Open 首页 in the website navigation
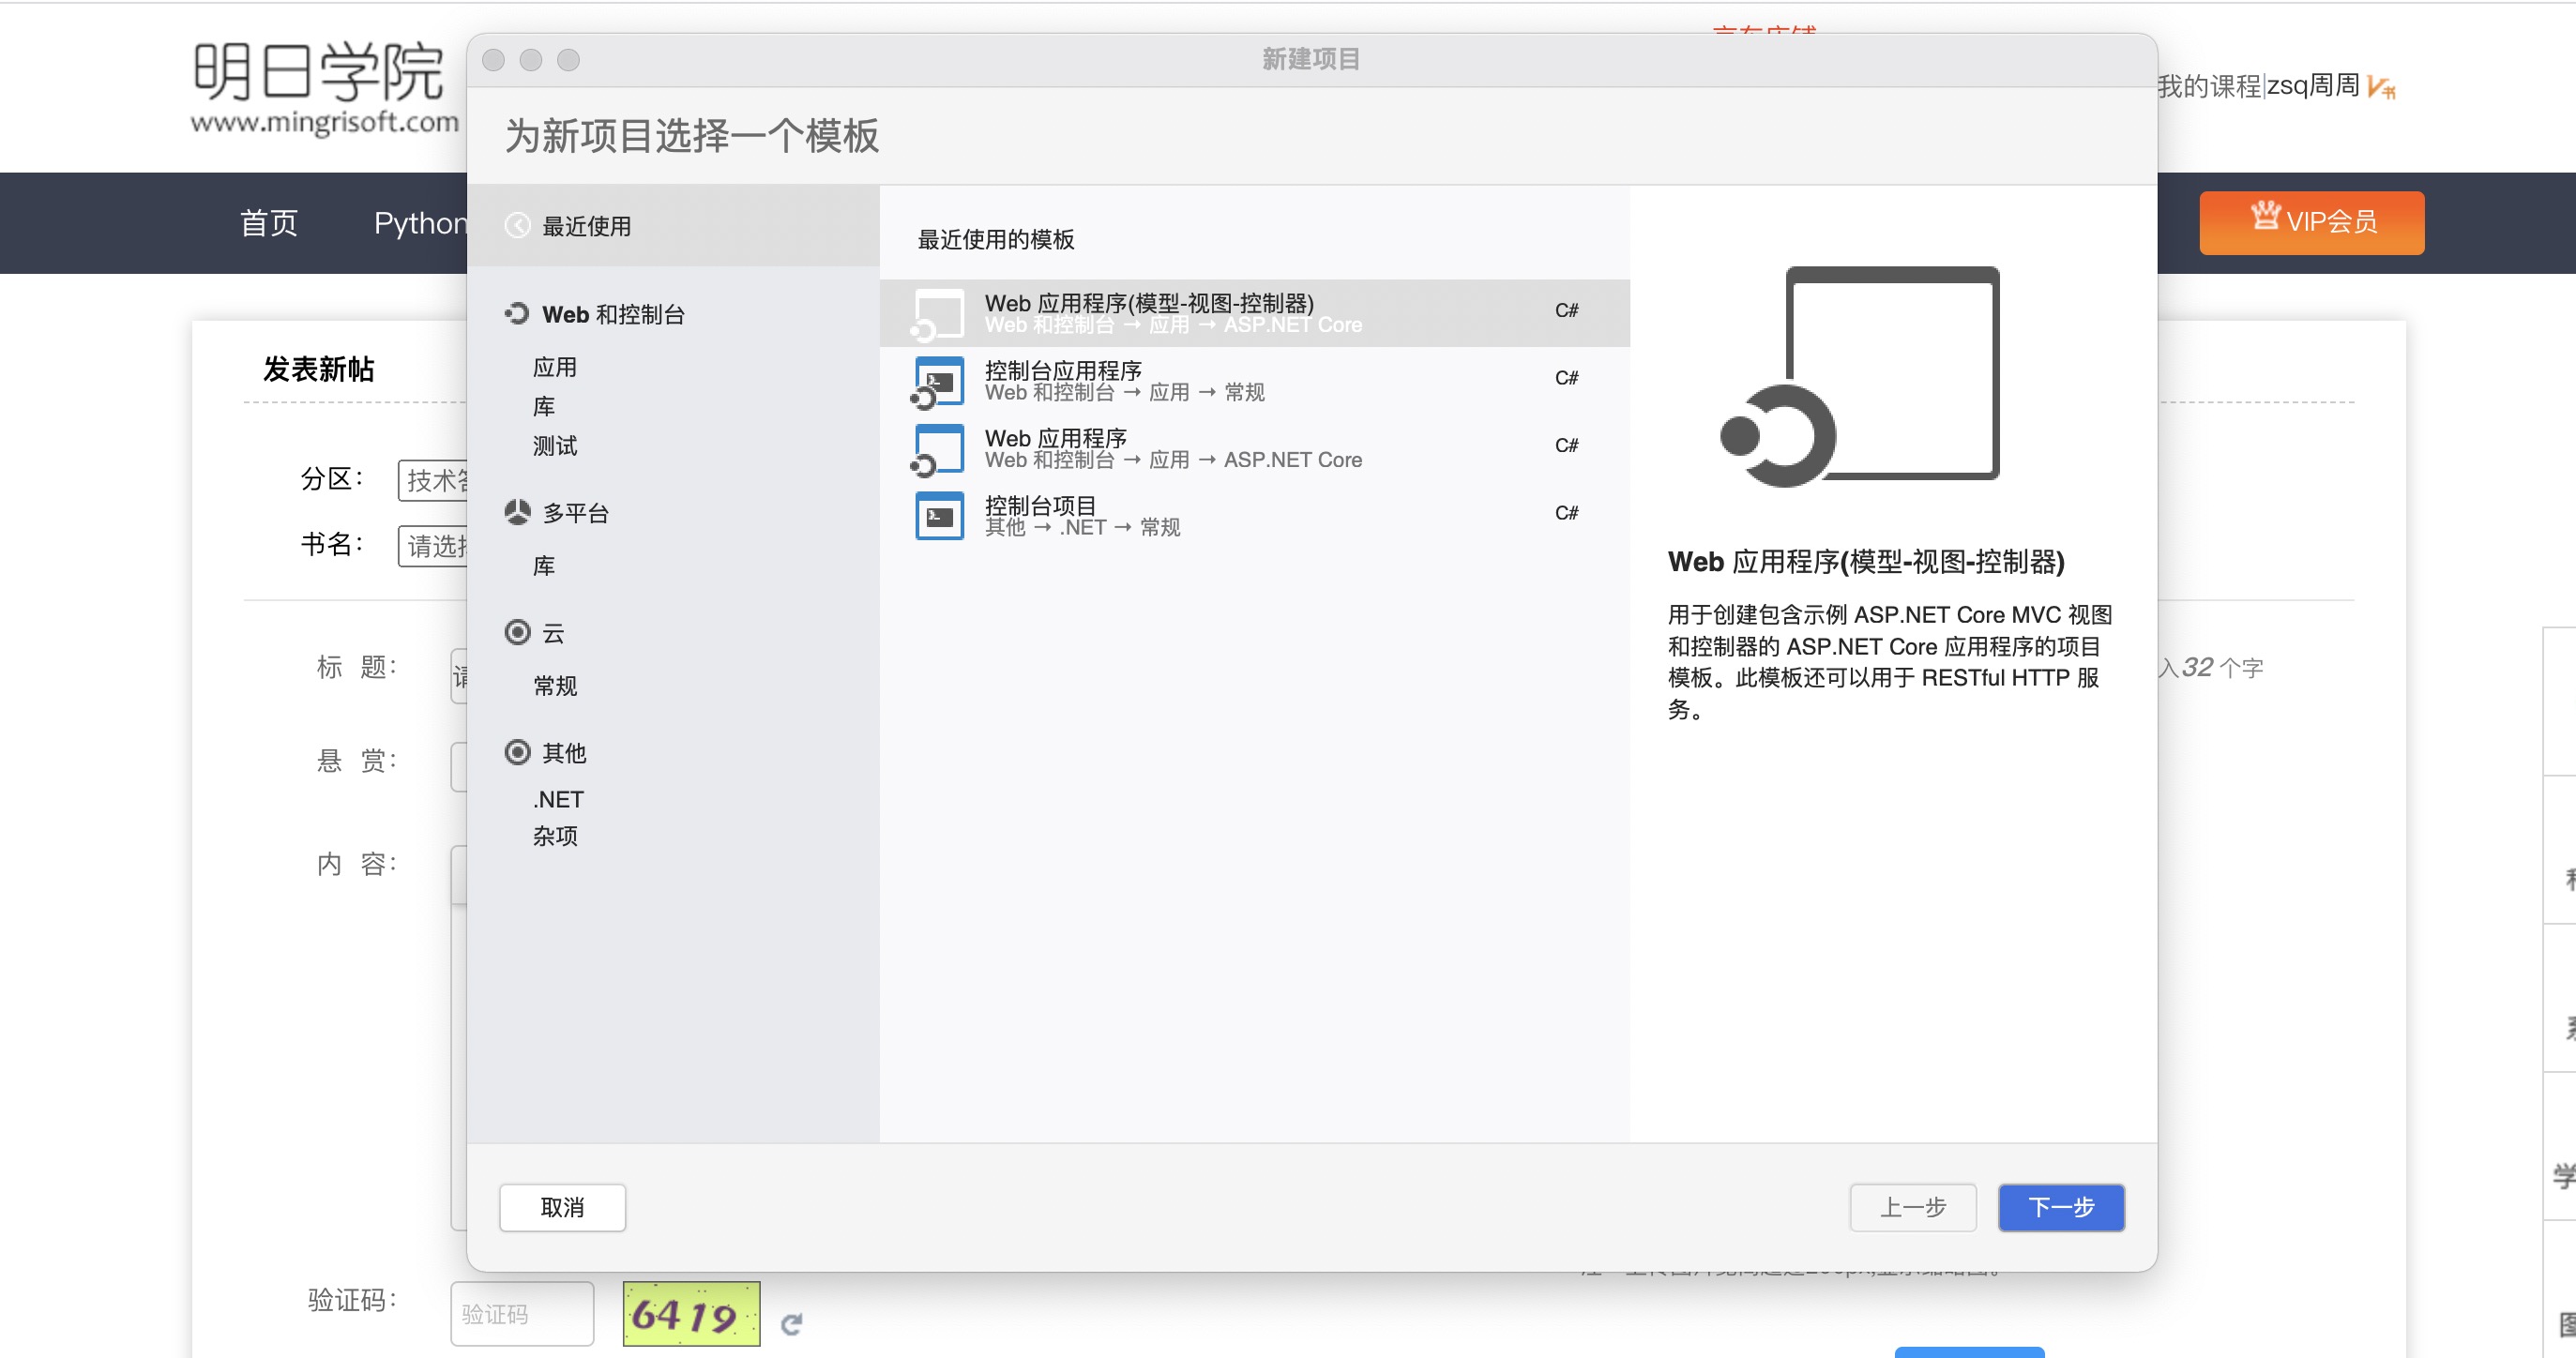 (x=269, y=222)
